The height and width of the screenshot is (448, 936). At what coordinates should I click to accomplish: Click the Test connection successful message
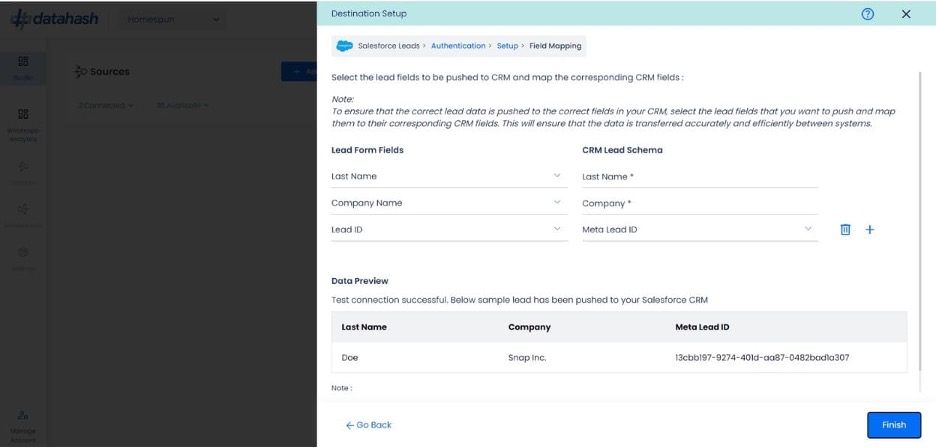519,300
